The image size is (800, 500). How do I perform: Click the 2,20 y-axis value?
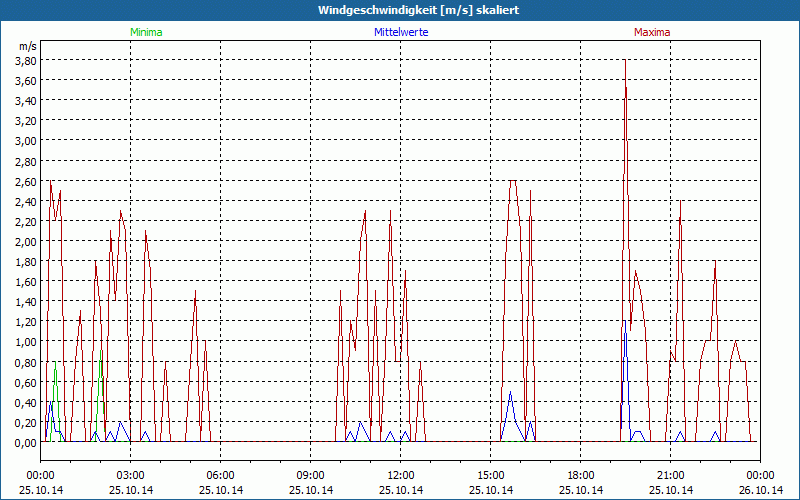coord(26,221)
